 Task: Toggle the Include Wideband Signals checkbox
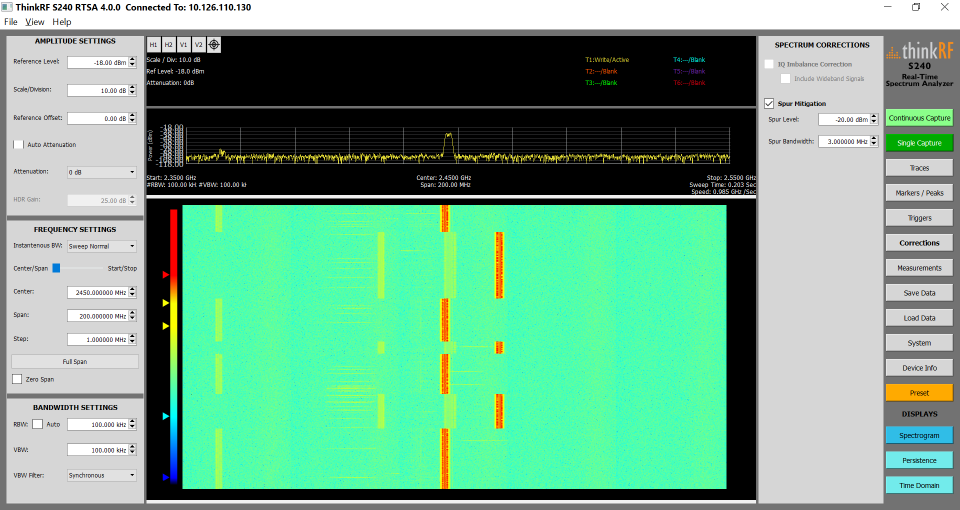786,78
